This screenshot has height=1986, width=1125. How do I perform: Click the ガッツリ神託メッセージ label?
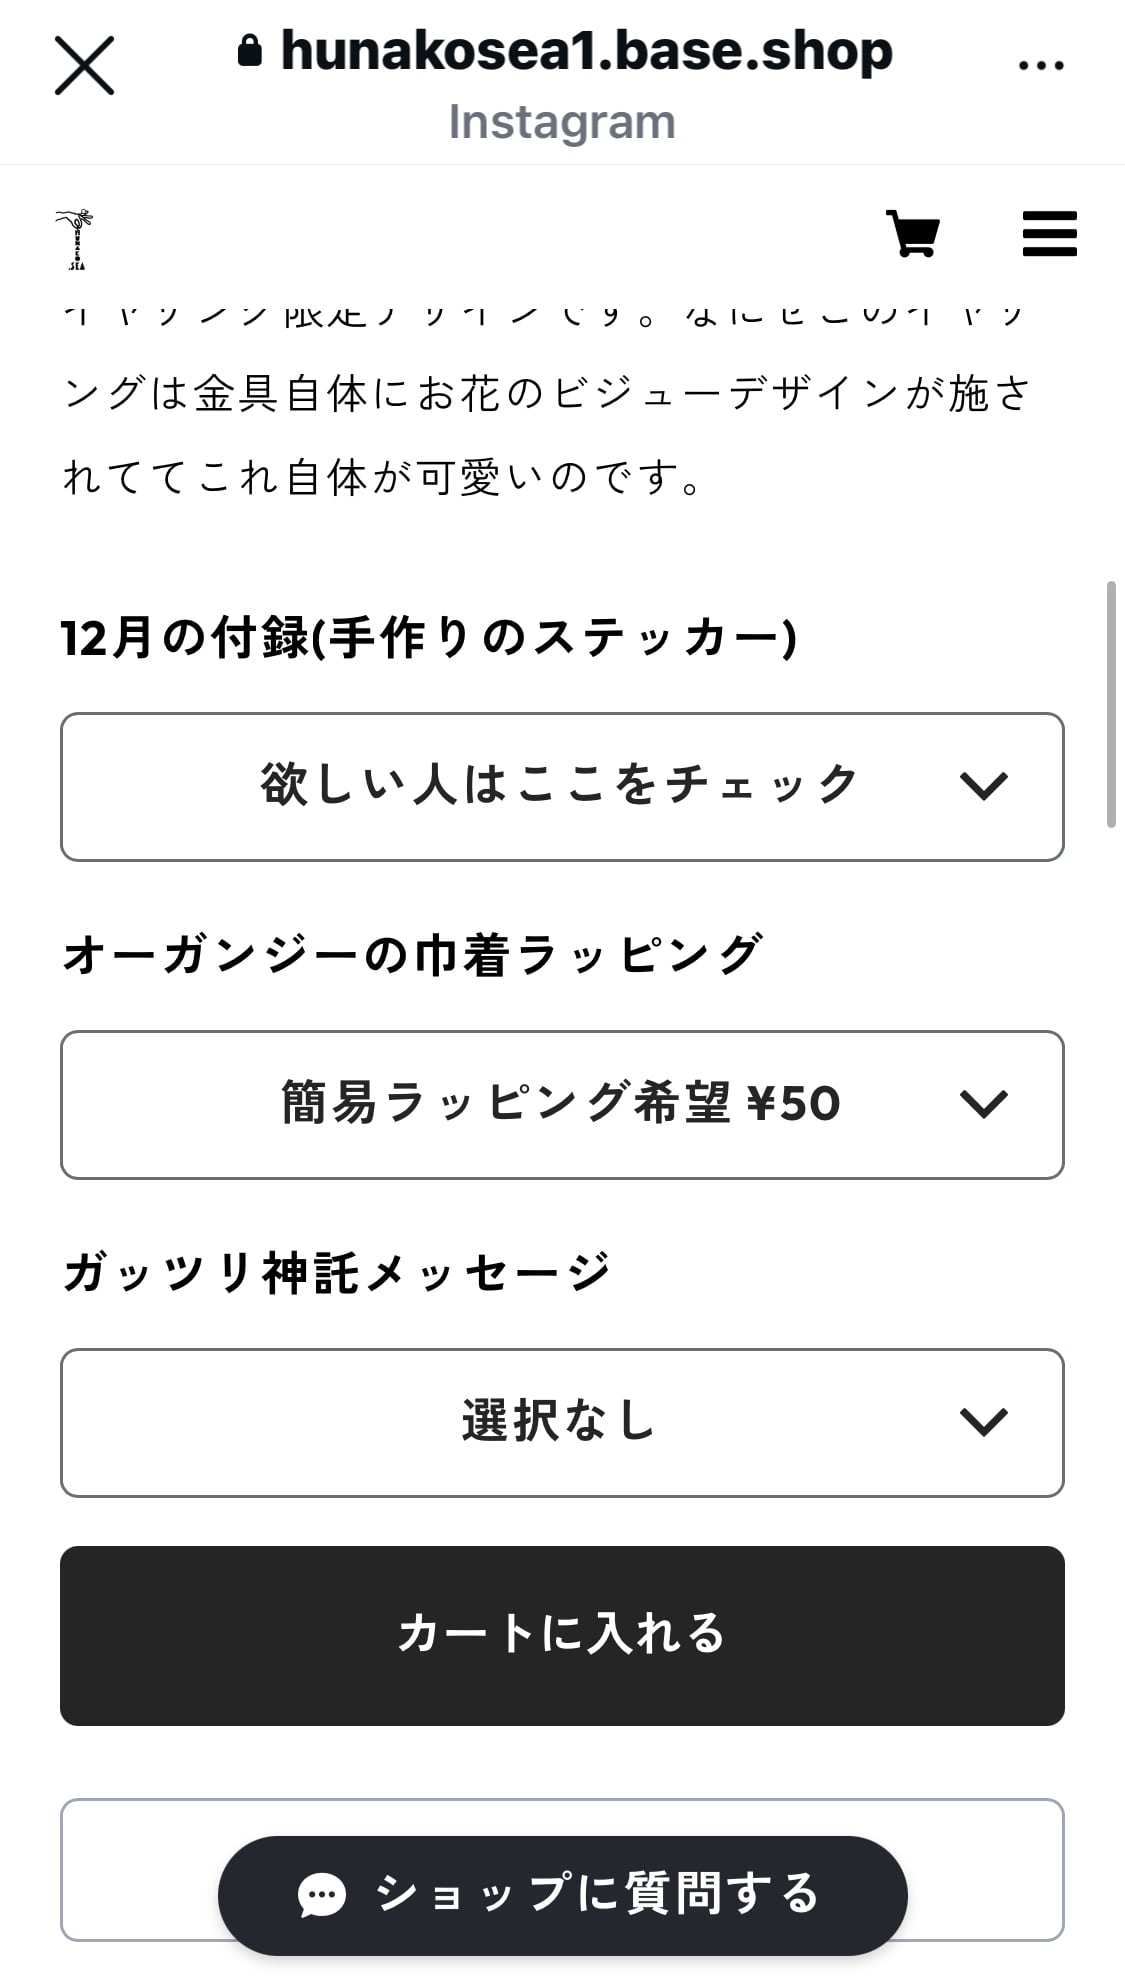[336, 1273]
